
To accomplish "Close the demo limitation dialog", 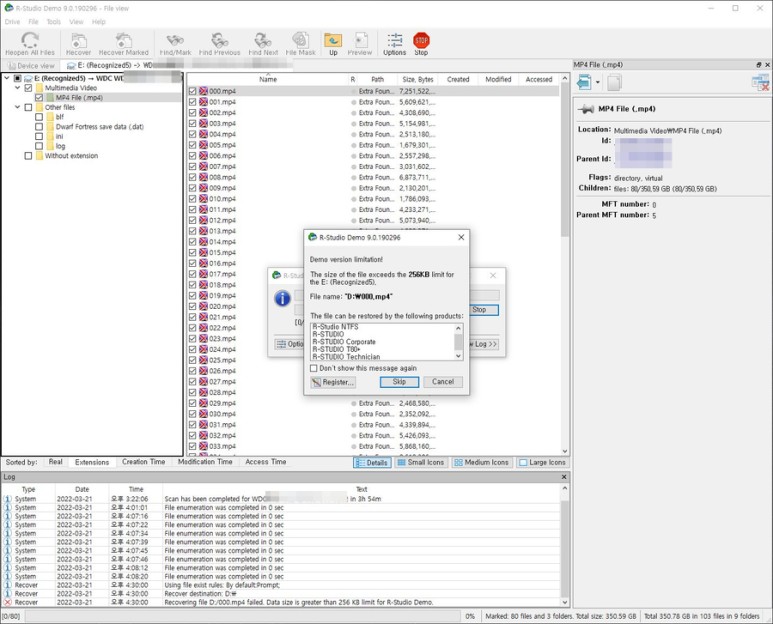I will click(461, 237).
